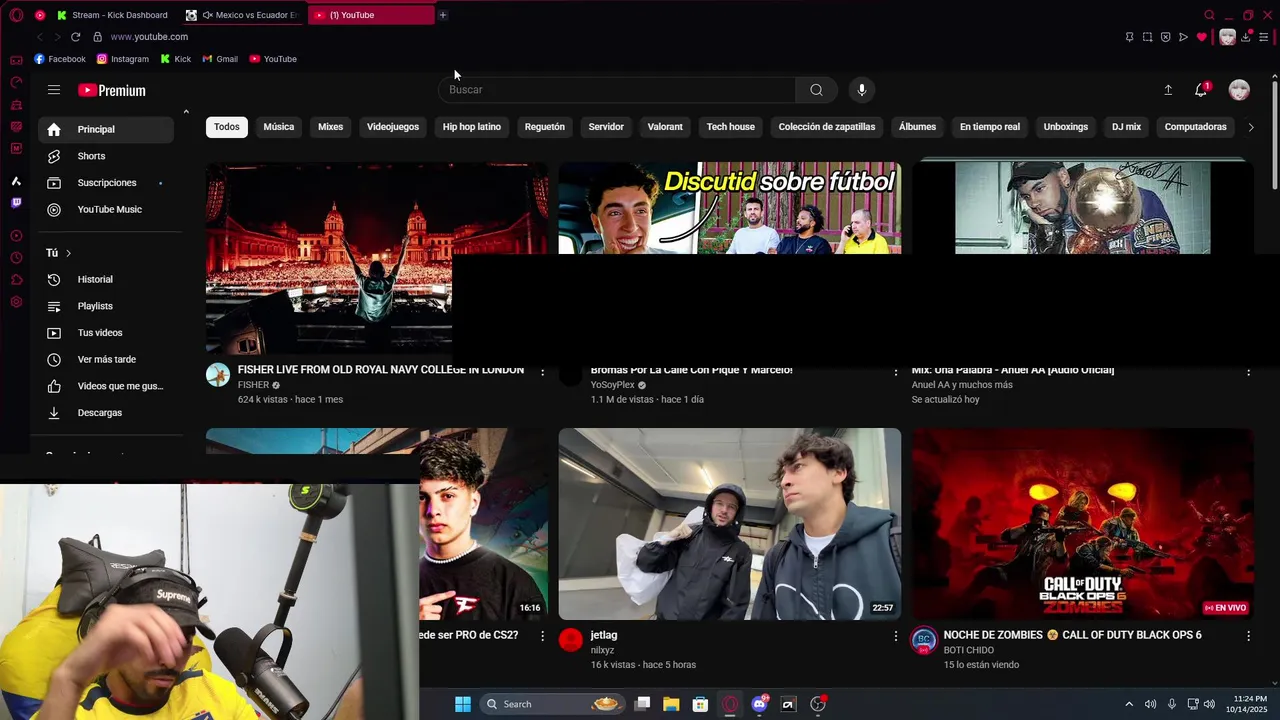Open the Call of Duty Zombies live thumbnail
The height and width of the screenshot is (720, 1280).
(x=1082, y=524)
